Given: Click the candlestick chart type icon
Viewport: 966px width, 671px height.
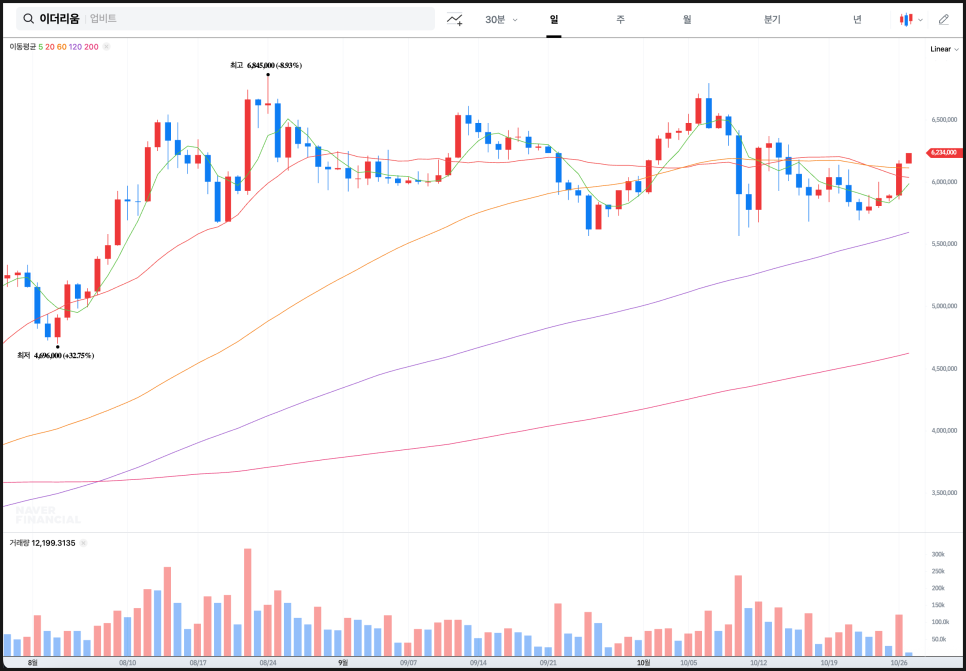Looking at the screenshot, I should click(905, 19).
